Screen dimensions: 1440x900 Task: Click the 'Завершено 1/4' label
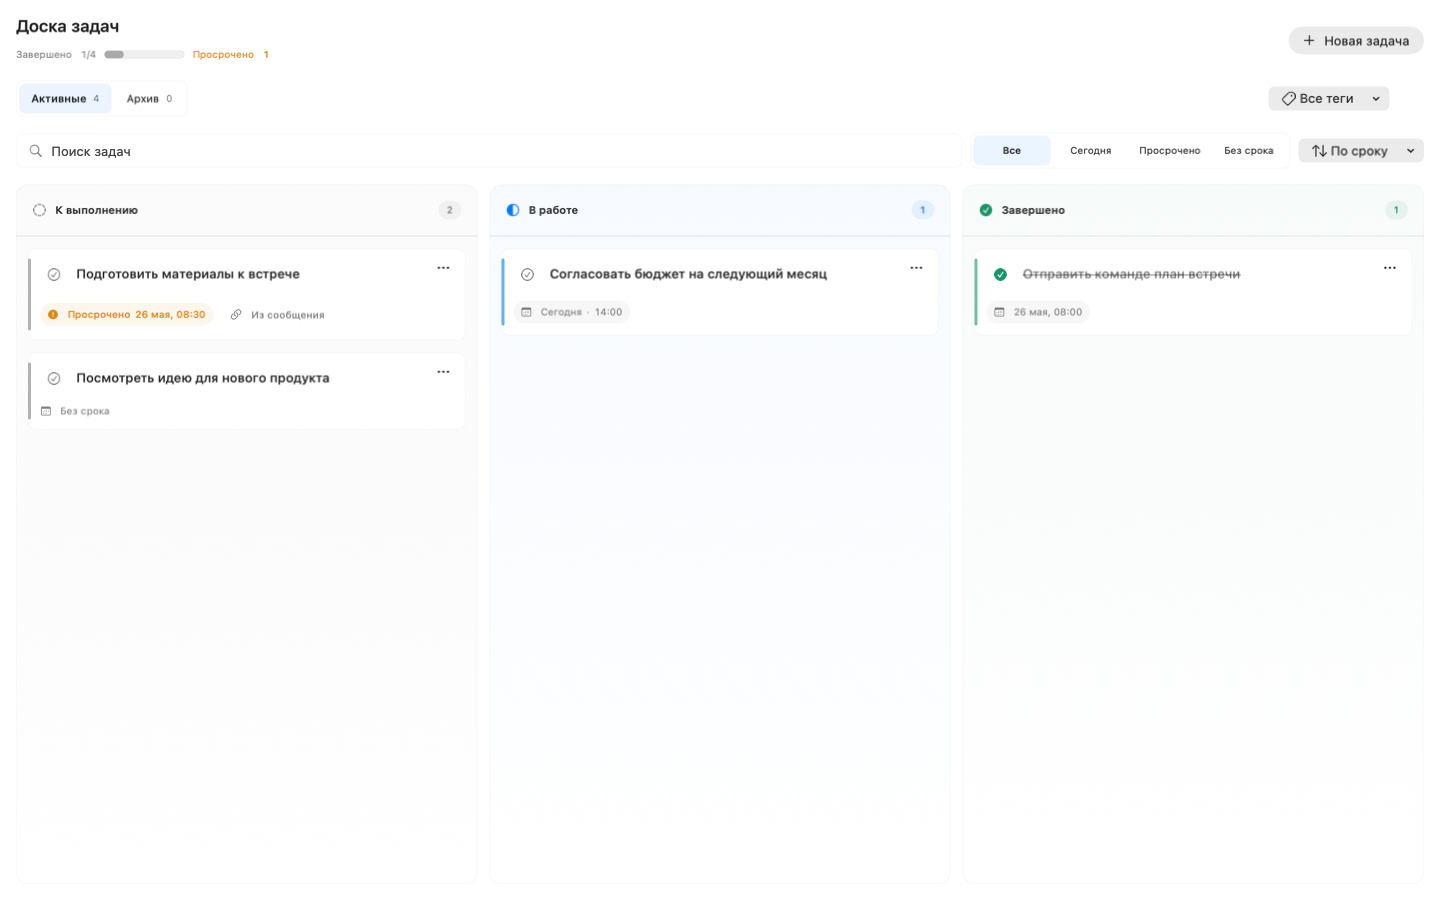(56, 55)
